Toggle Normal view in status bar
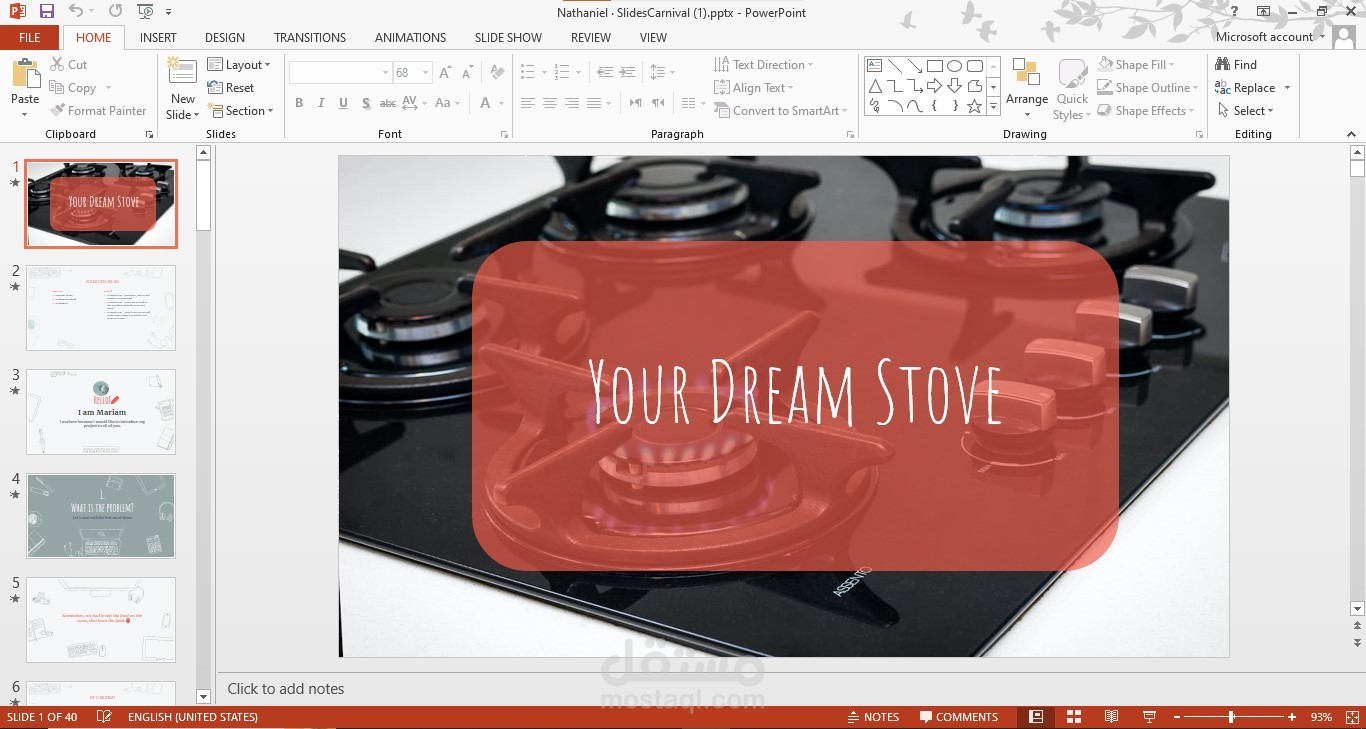1366x729 pixels. [x=1036, y=717]
